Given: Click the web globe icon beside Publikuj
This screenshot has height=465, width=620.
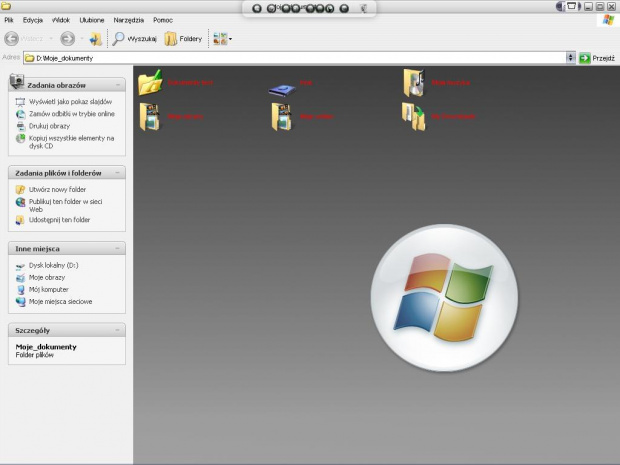Looking at the screenshot, I should click(x=20, y=202).
